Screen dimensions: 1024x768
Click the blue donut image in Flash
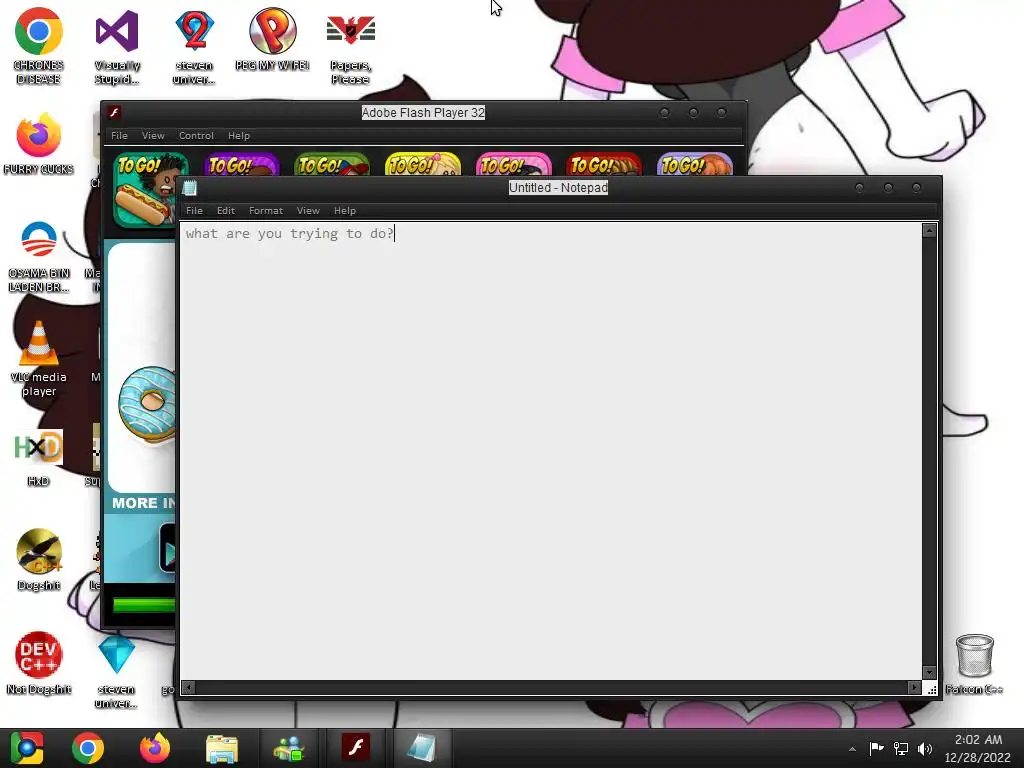[x=148, y=404]
